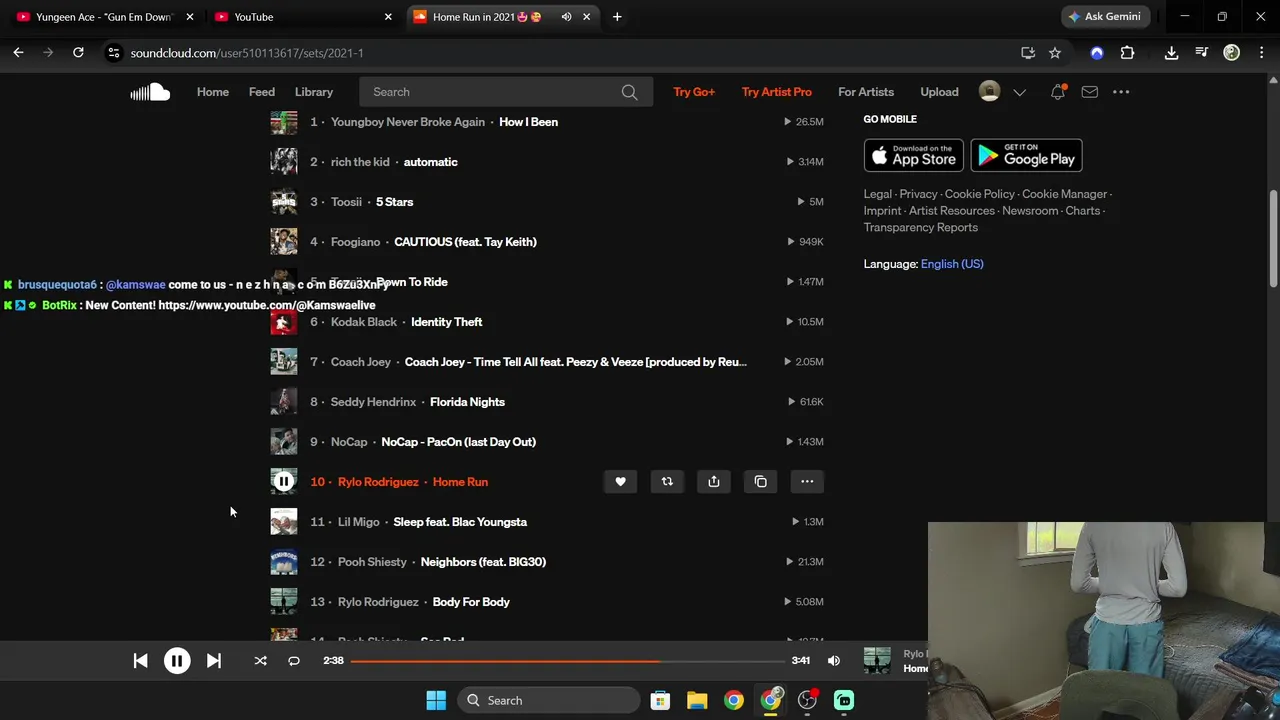Screen dimensions: 1280x720
Task: Open the Charts footer link
Action: click(1083, 211)
